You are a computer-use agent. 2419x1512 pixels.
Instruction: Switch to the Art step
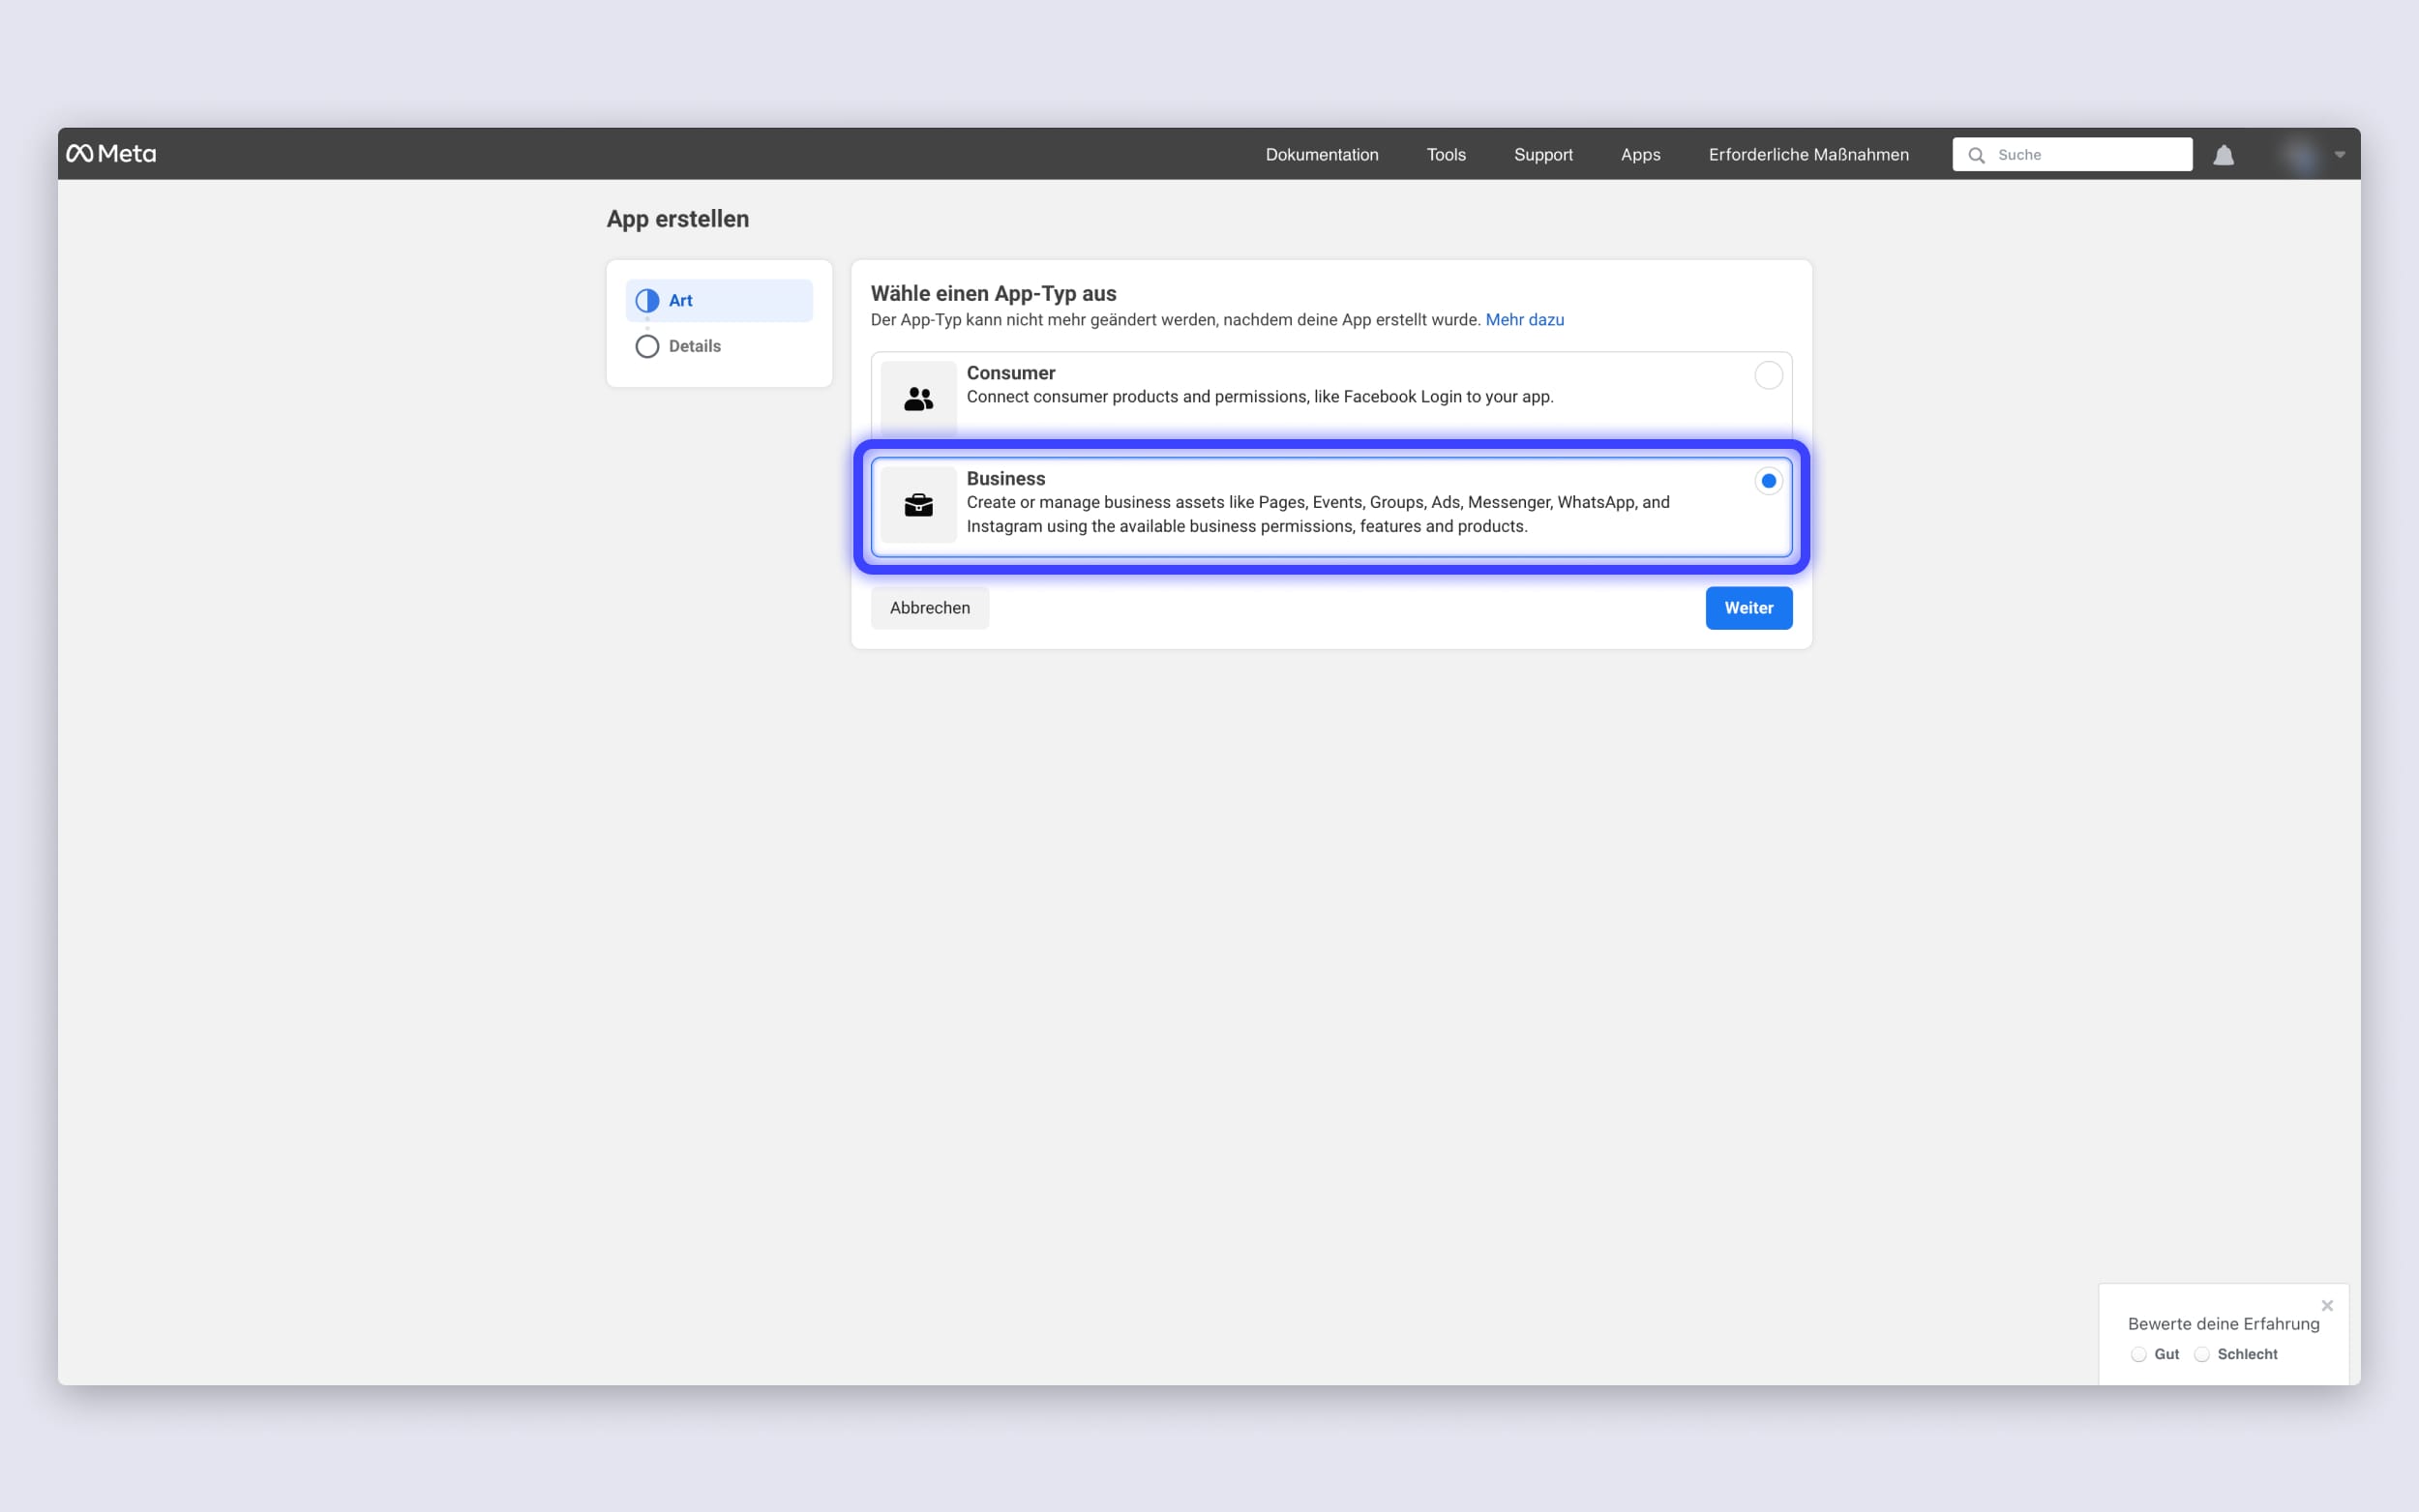point(719,301)
